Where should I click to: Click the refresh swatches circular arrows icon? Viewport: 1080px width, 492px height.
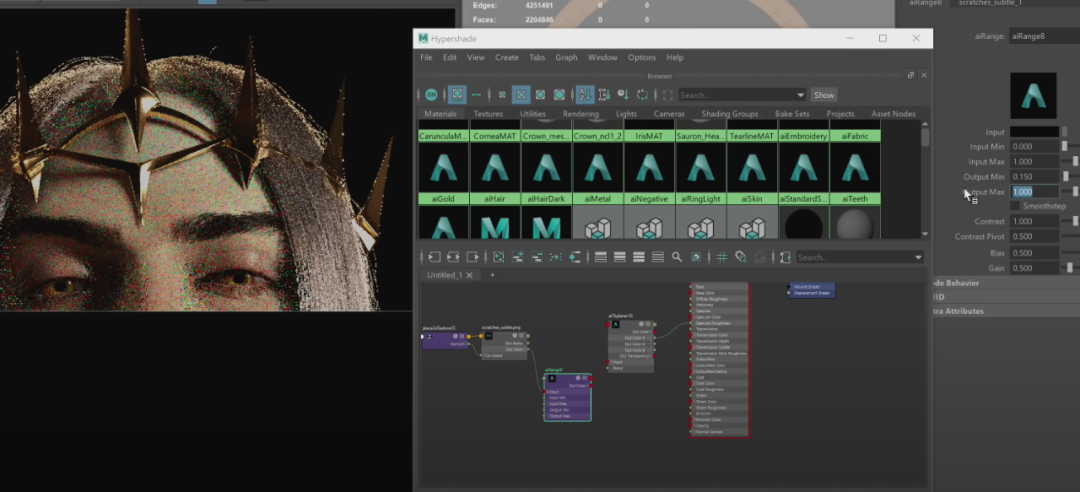click(x=643, y=95)
